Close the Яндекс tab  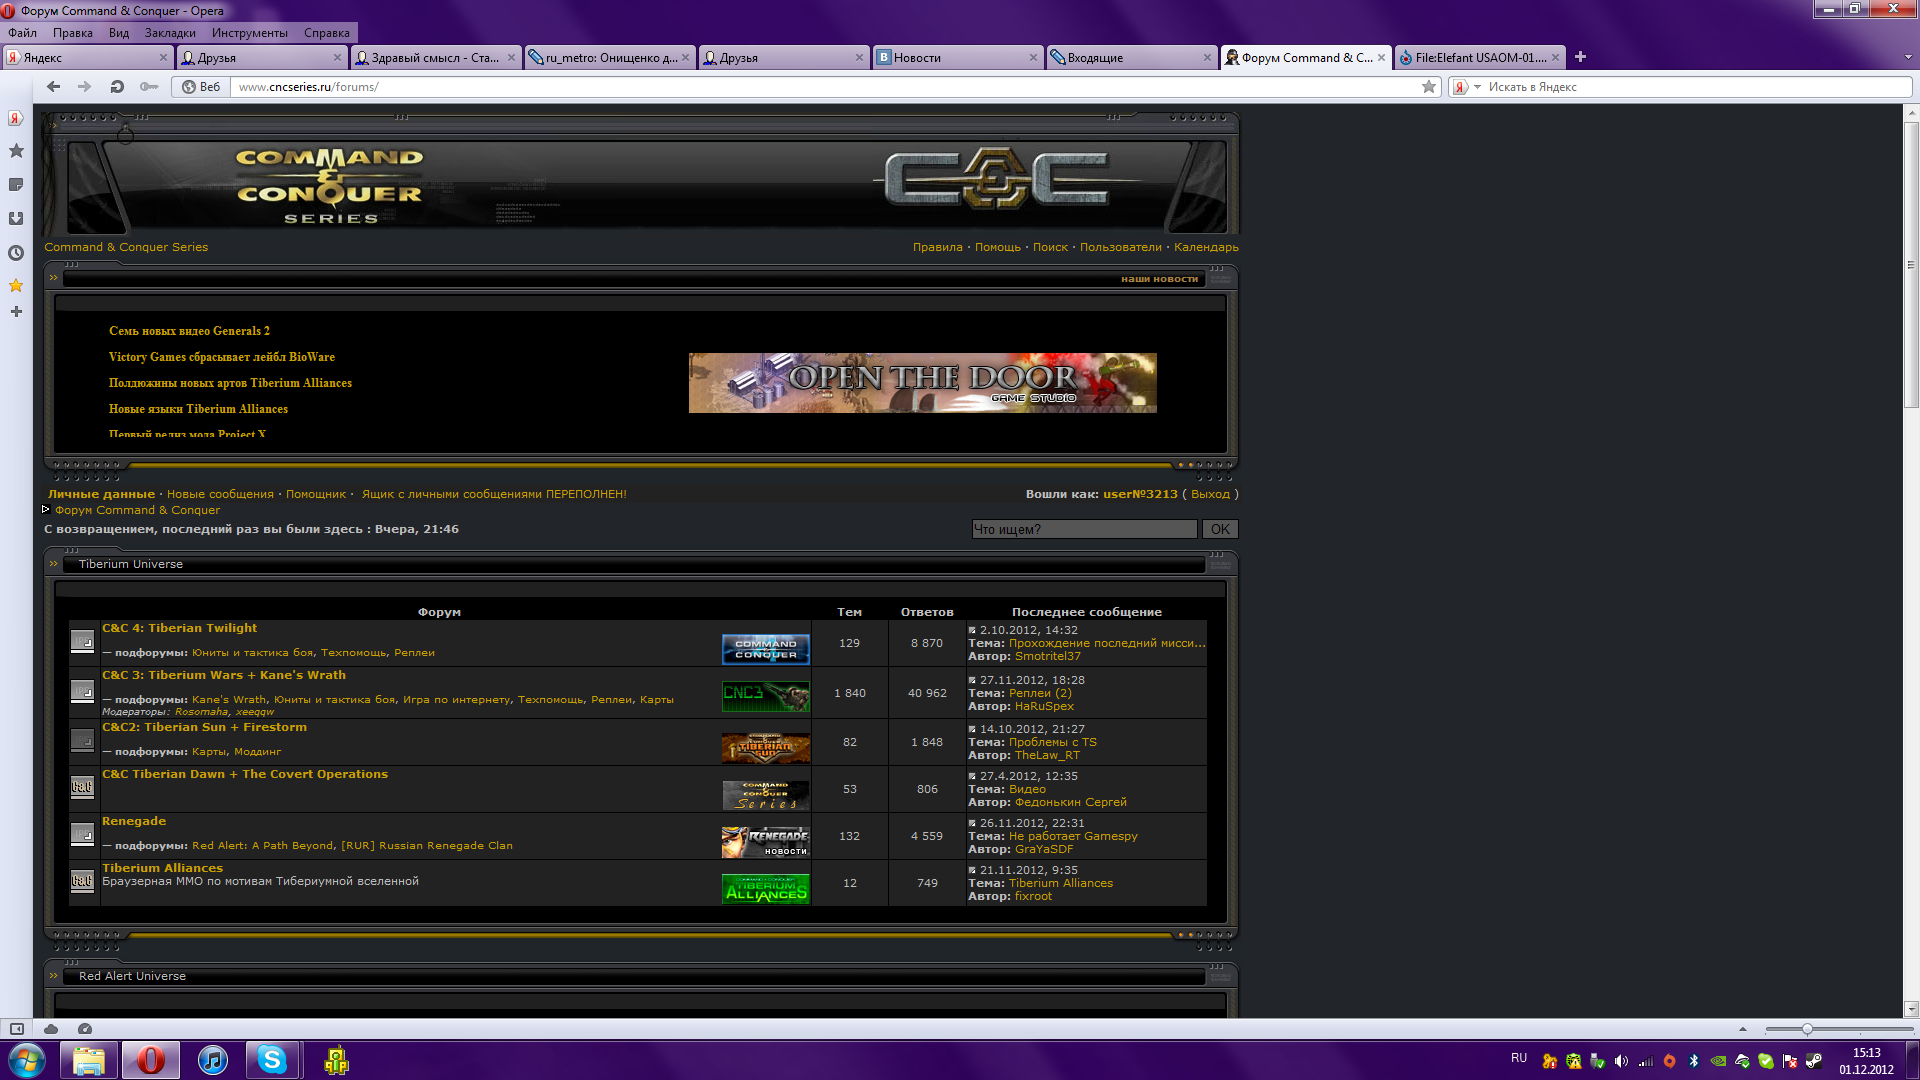click(163, 58)
